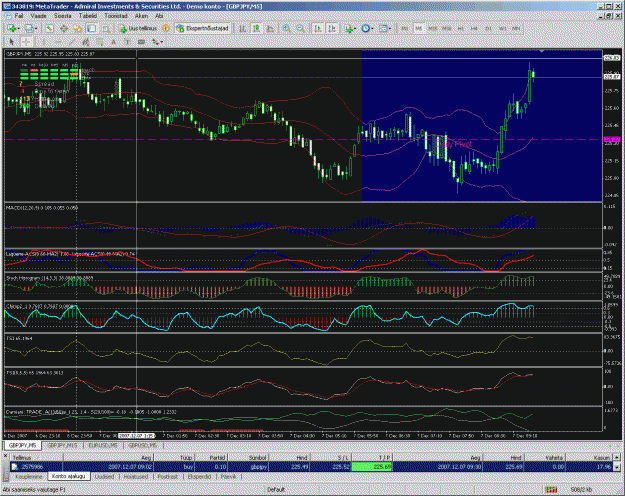Screen dimensions: 625x496
Task: Switch to candlestick chart type
Action: [x=257, y=28]
